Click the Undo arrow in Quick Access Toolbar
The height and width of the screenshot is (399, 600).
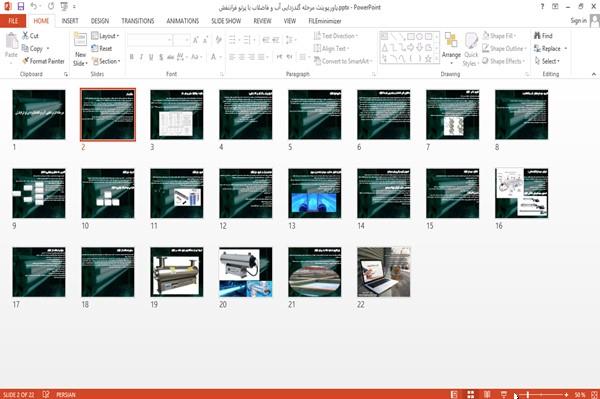point(34,7)
